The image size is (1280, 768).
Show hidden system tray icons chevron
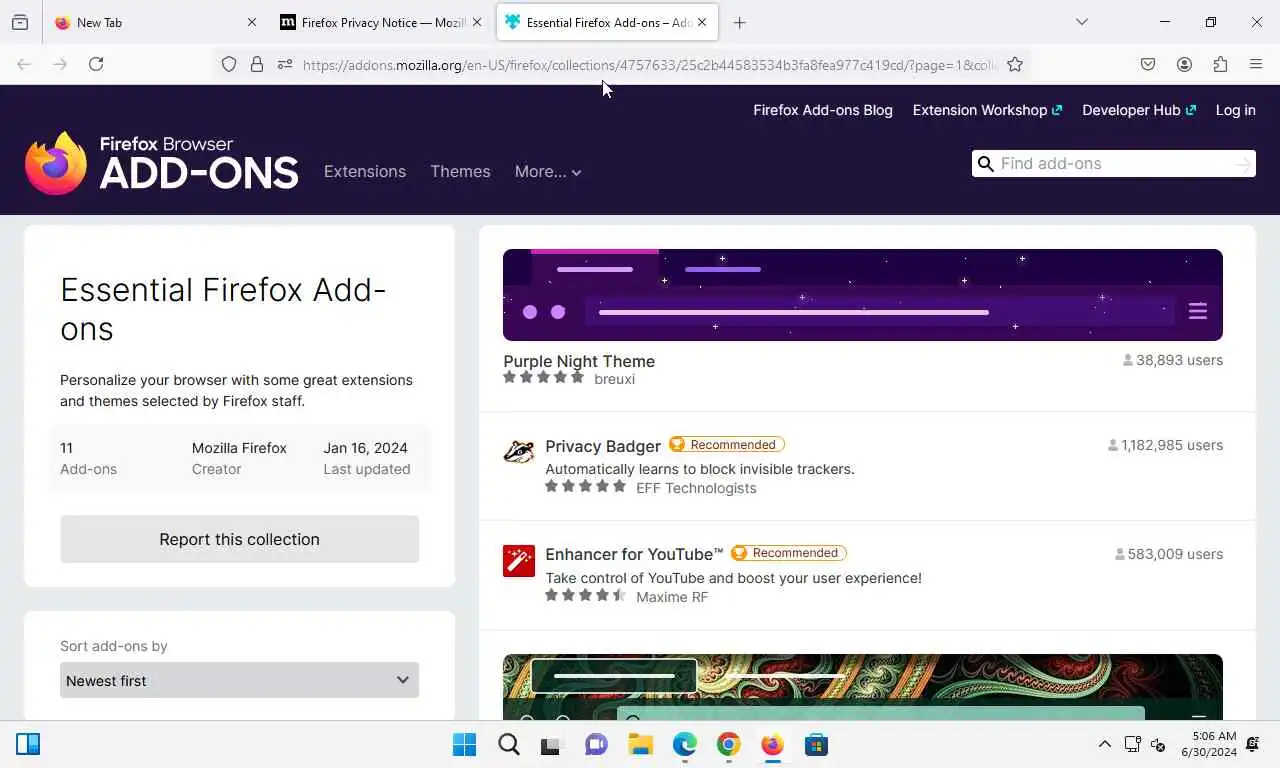click(x=1104, y=744)
